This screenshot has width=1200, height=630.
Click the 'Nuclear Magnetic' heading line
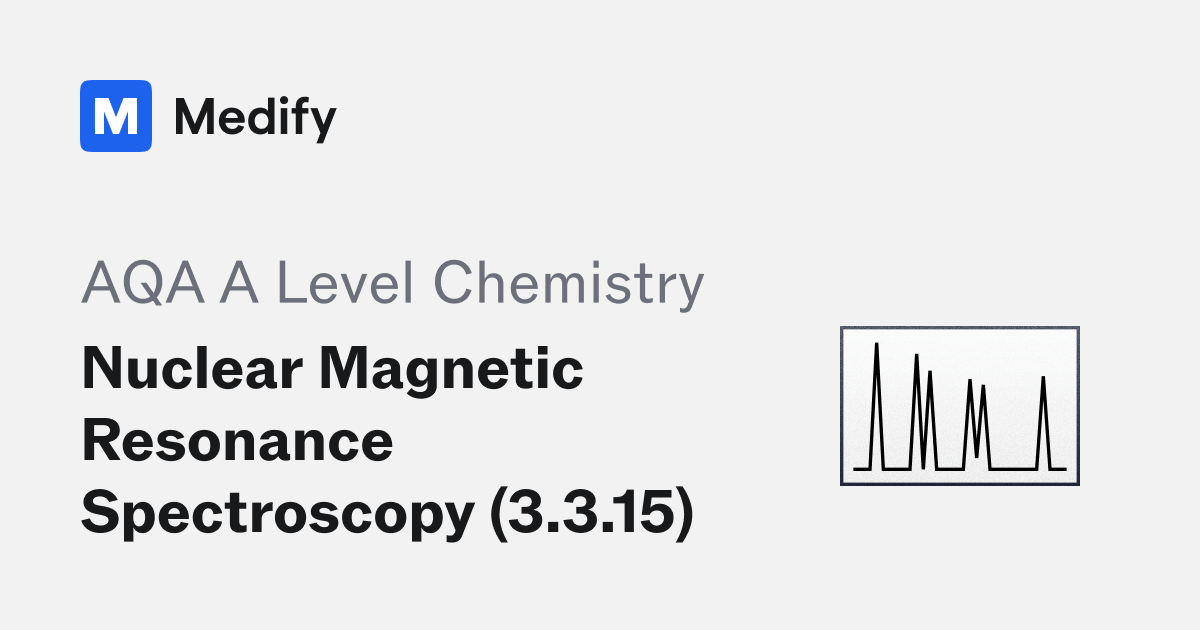332,370
